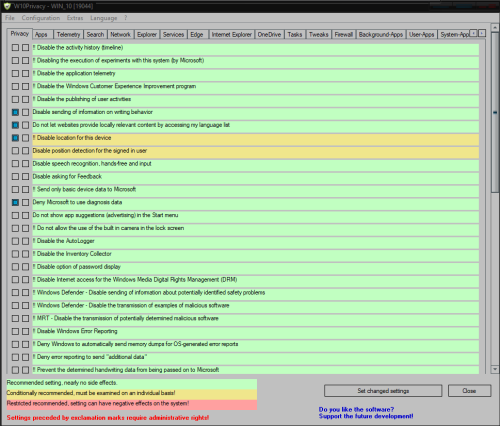The width and height of the screenshot is (500, 426).
Task: Select Windows Defender Disable sending of information row
Action: click(x=256, y=293)
